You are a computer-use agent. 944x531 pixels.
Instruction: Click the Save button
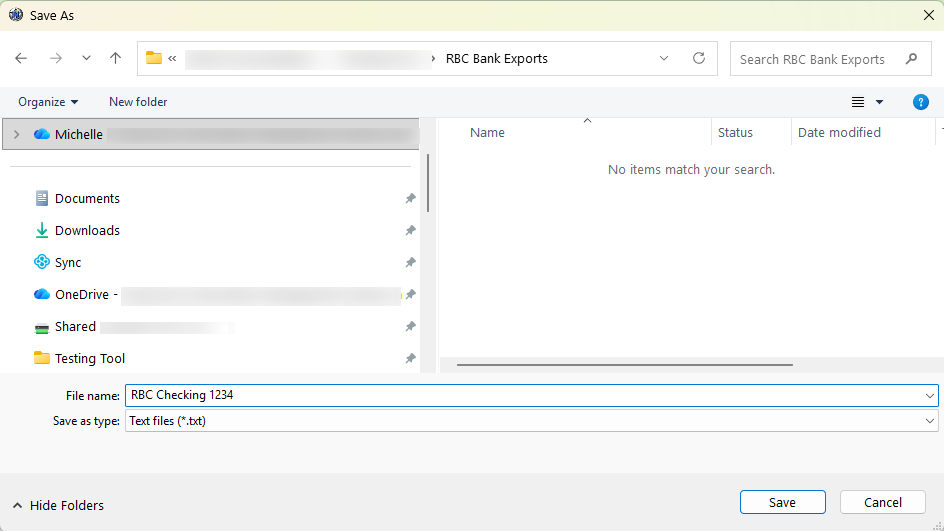pyautogui.click(x=782, y=502)
